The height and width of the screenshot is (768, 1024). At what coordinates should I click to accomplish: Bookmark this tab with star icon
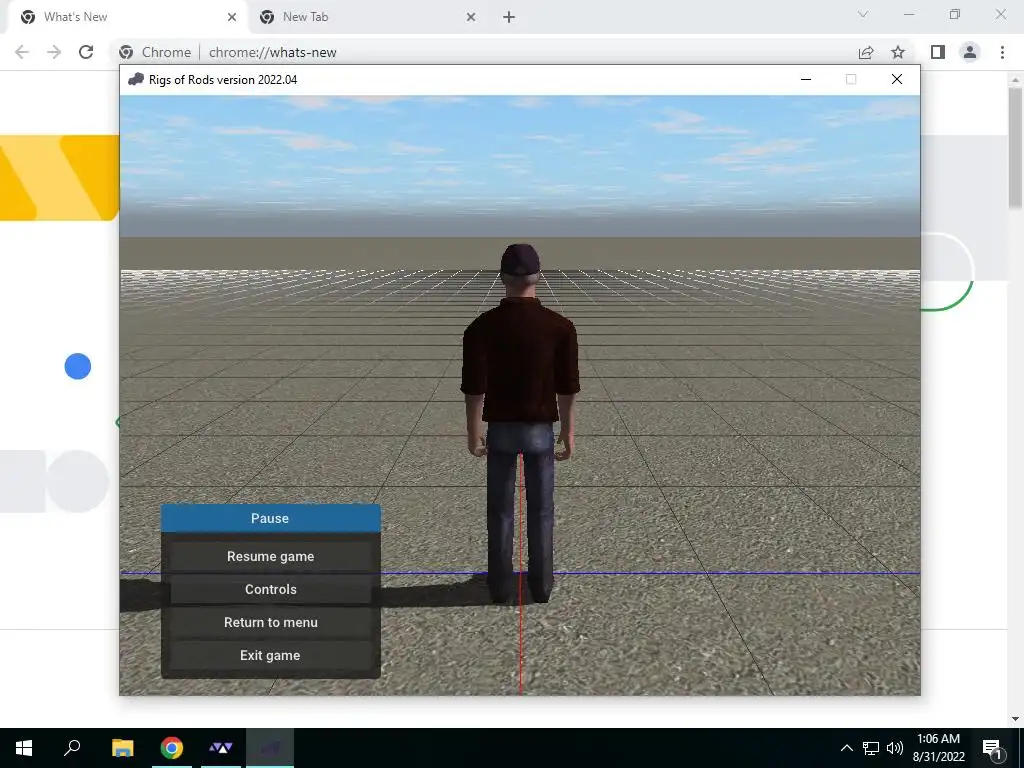(898, 52)
